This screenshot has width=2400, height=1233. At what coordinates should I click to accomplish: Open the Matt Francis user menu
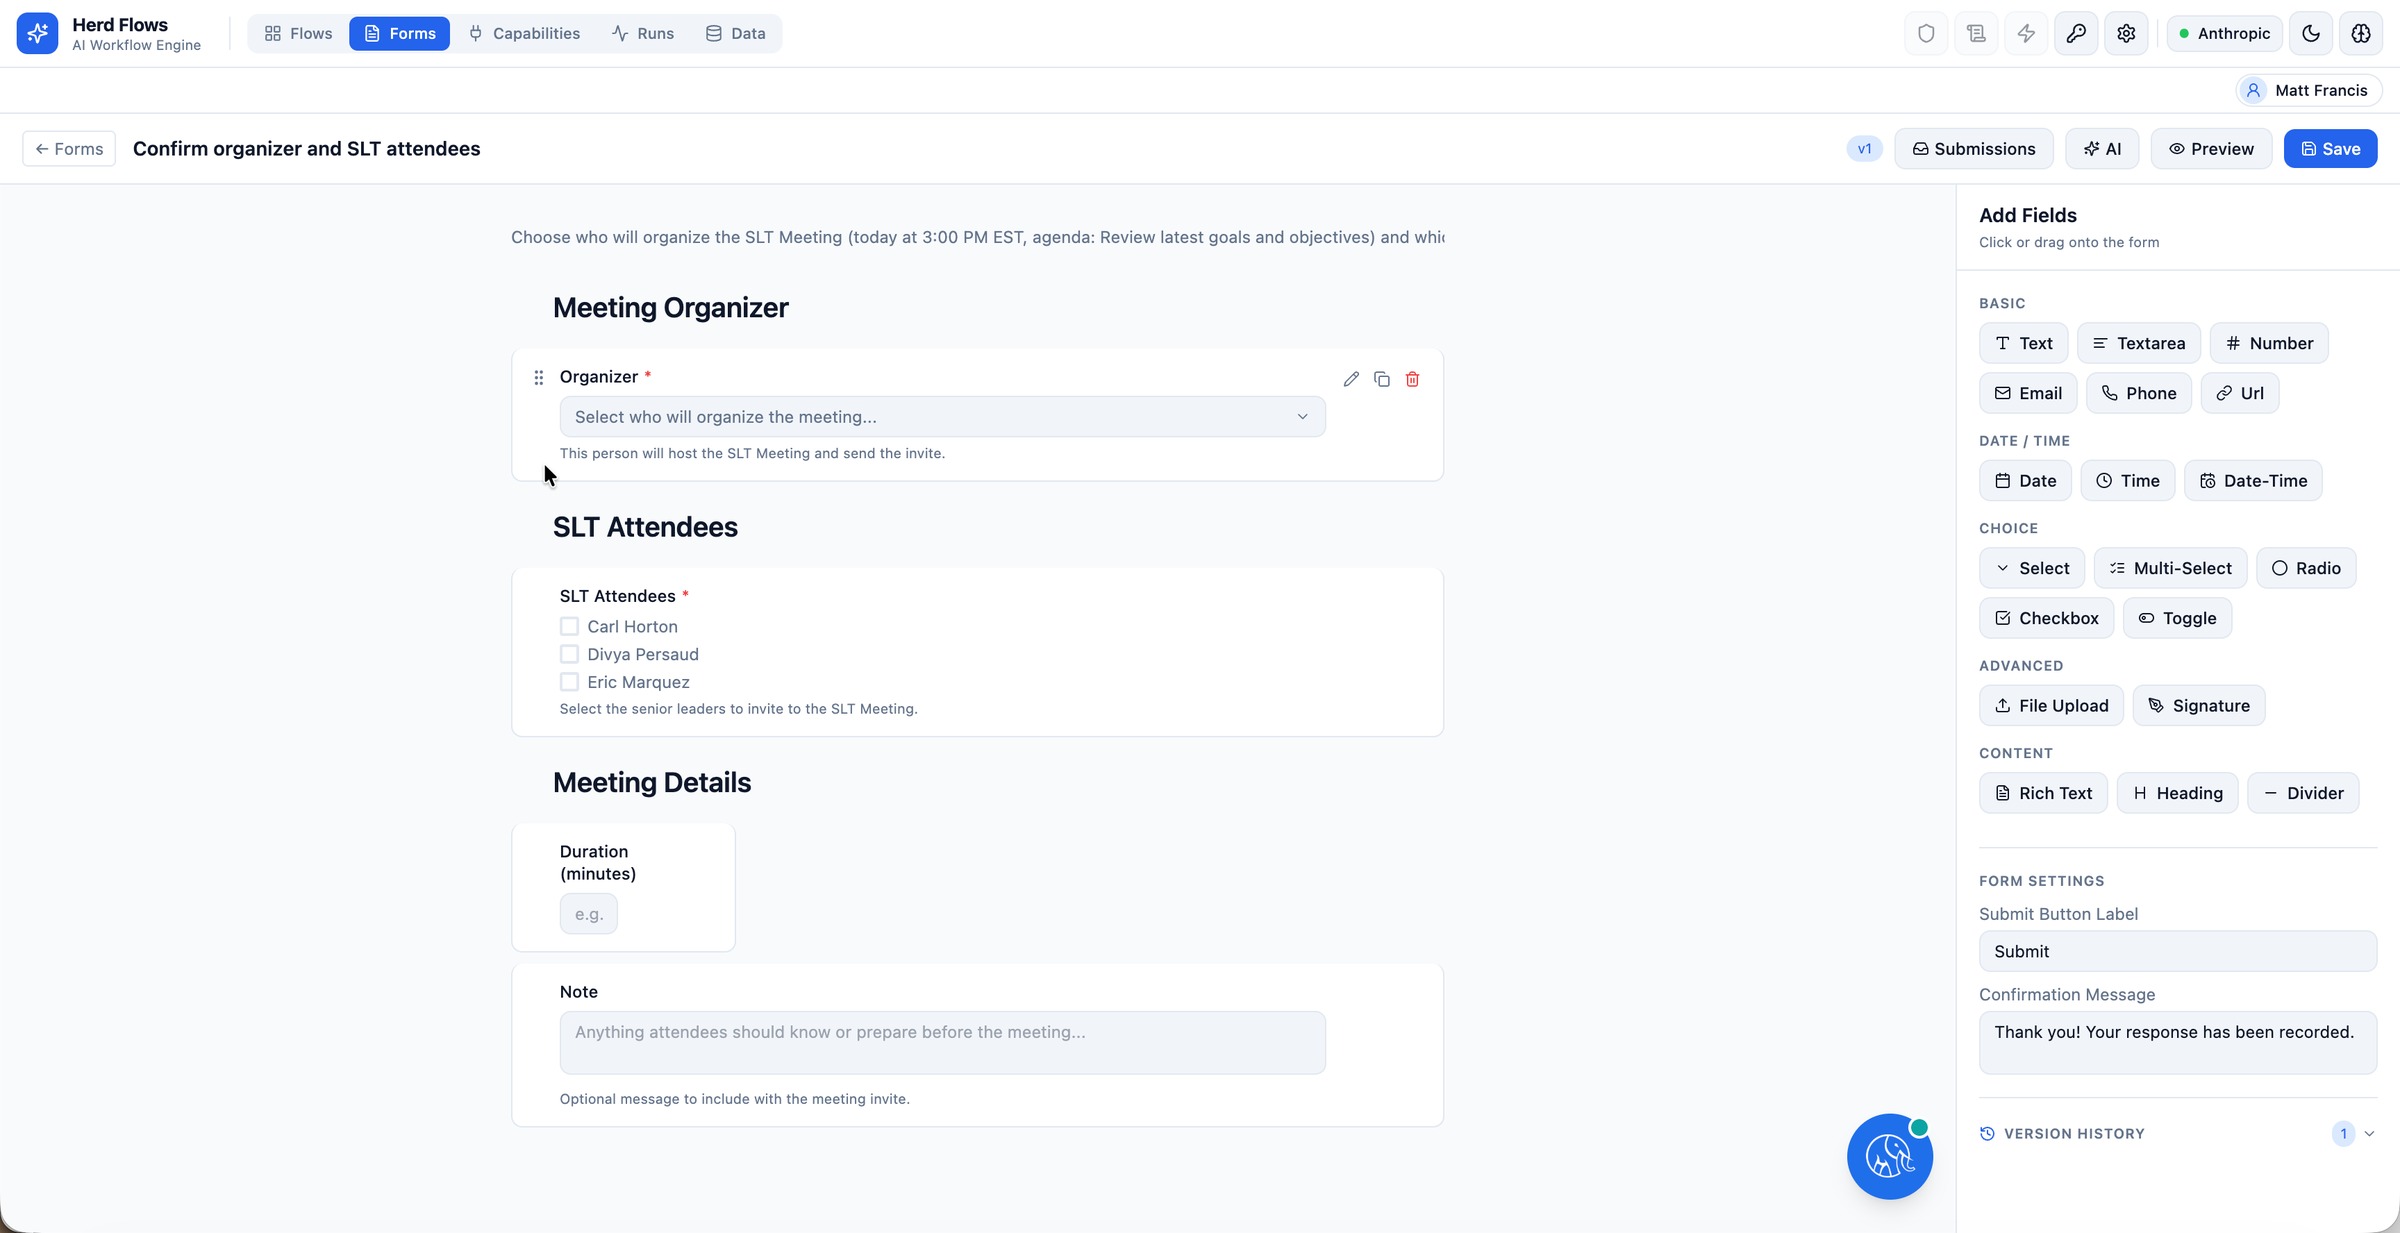click(2308, 91)
